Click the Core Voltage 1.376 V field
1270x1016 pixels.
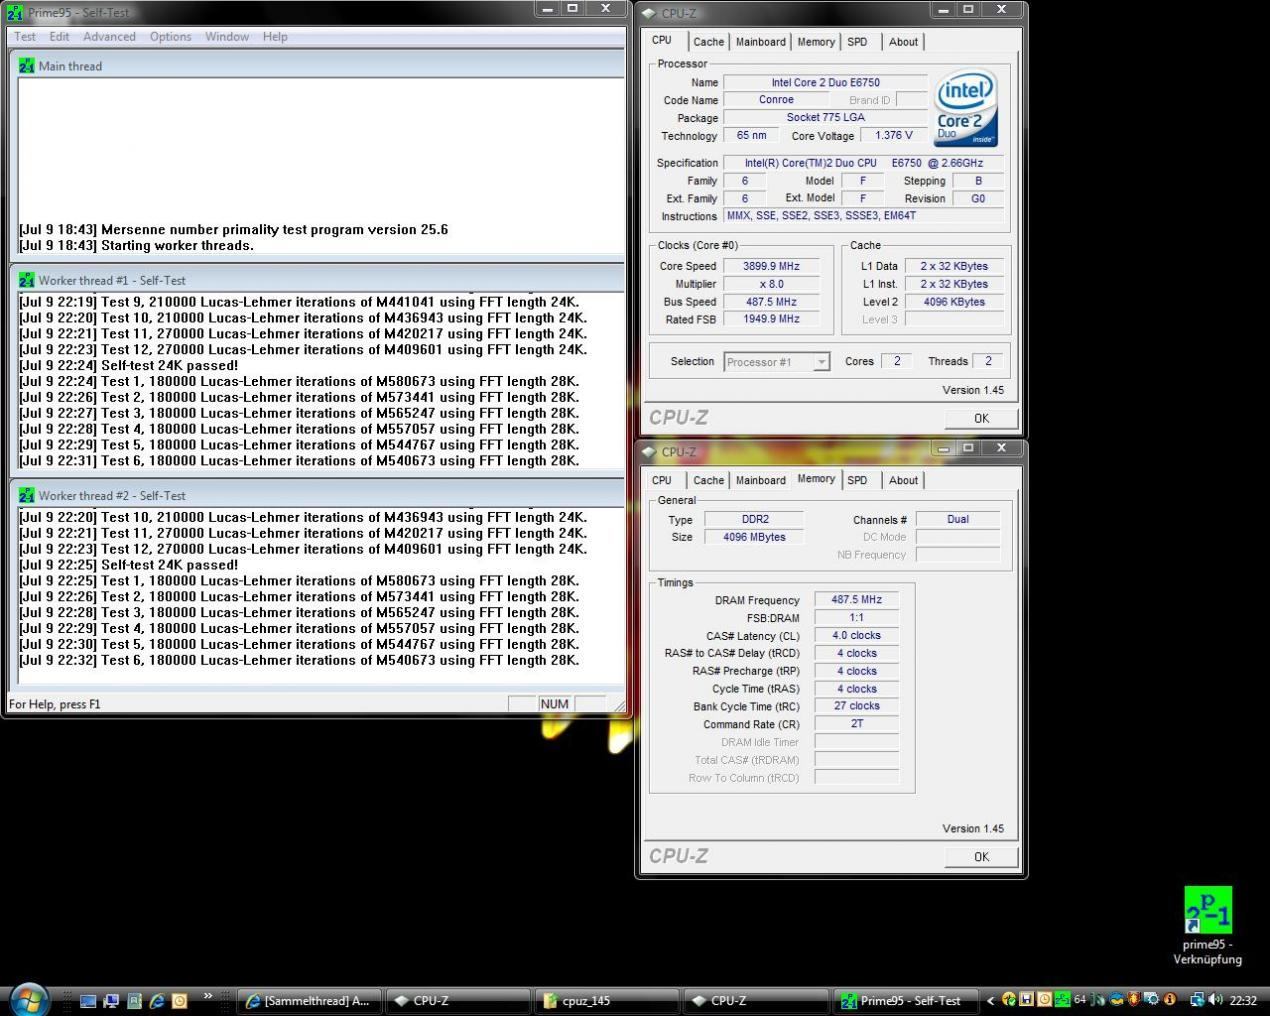point(893,136)
